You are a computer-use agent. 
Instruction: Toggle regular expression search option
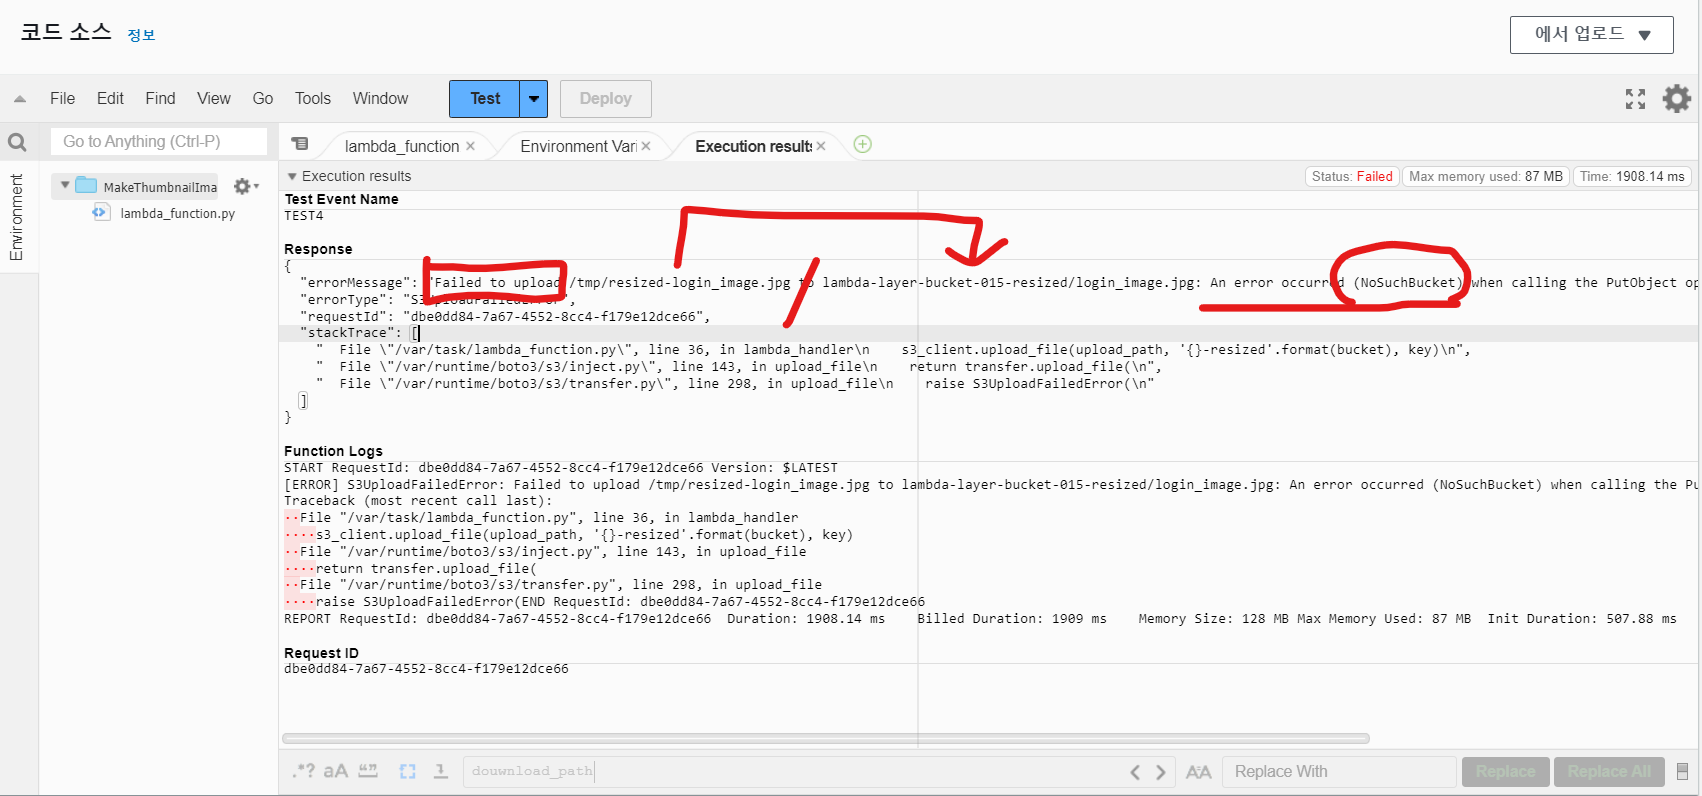[x=303, y=771]
